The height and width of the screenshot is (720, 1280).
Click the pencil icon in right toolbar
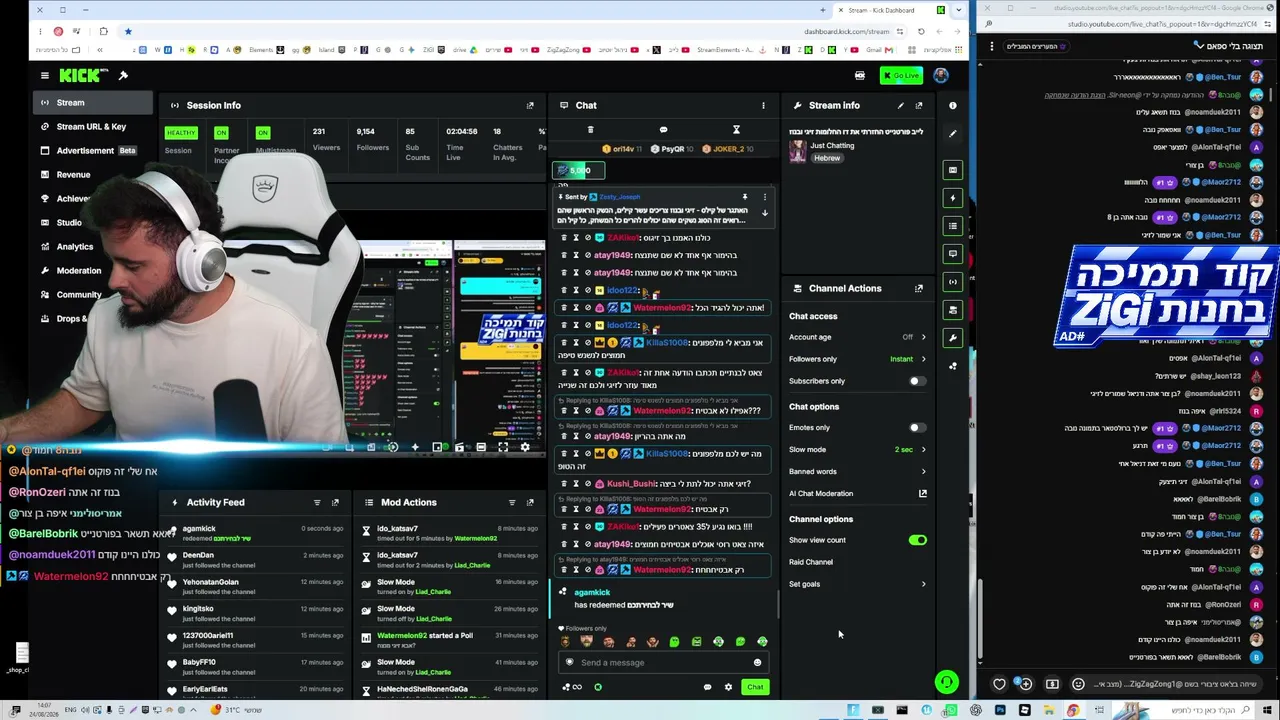click(x=953, y=133)
